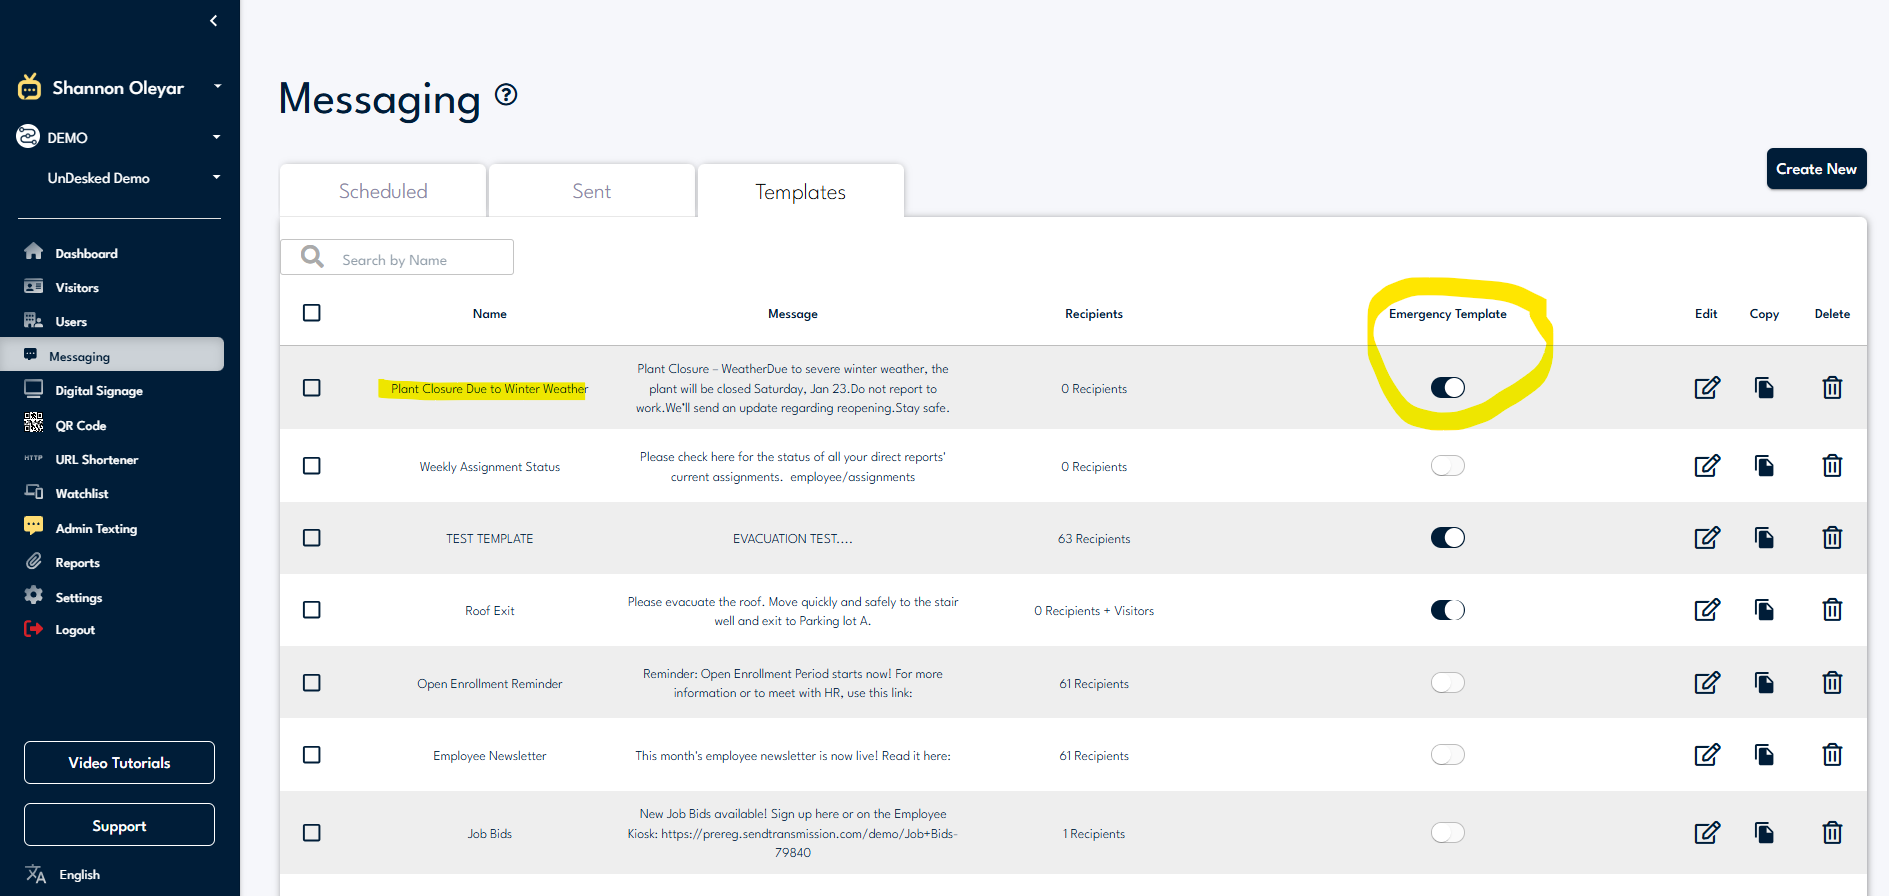The image size is (1889, 896).
Task: Switch to the Scheduled tab
Action: (x=383, y=191)
